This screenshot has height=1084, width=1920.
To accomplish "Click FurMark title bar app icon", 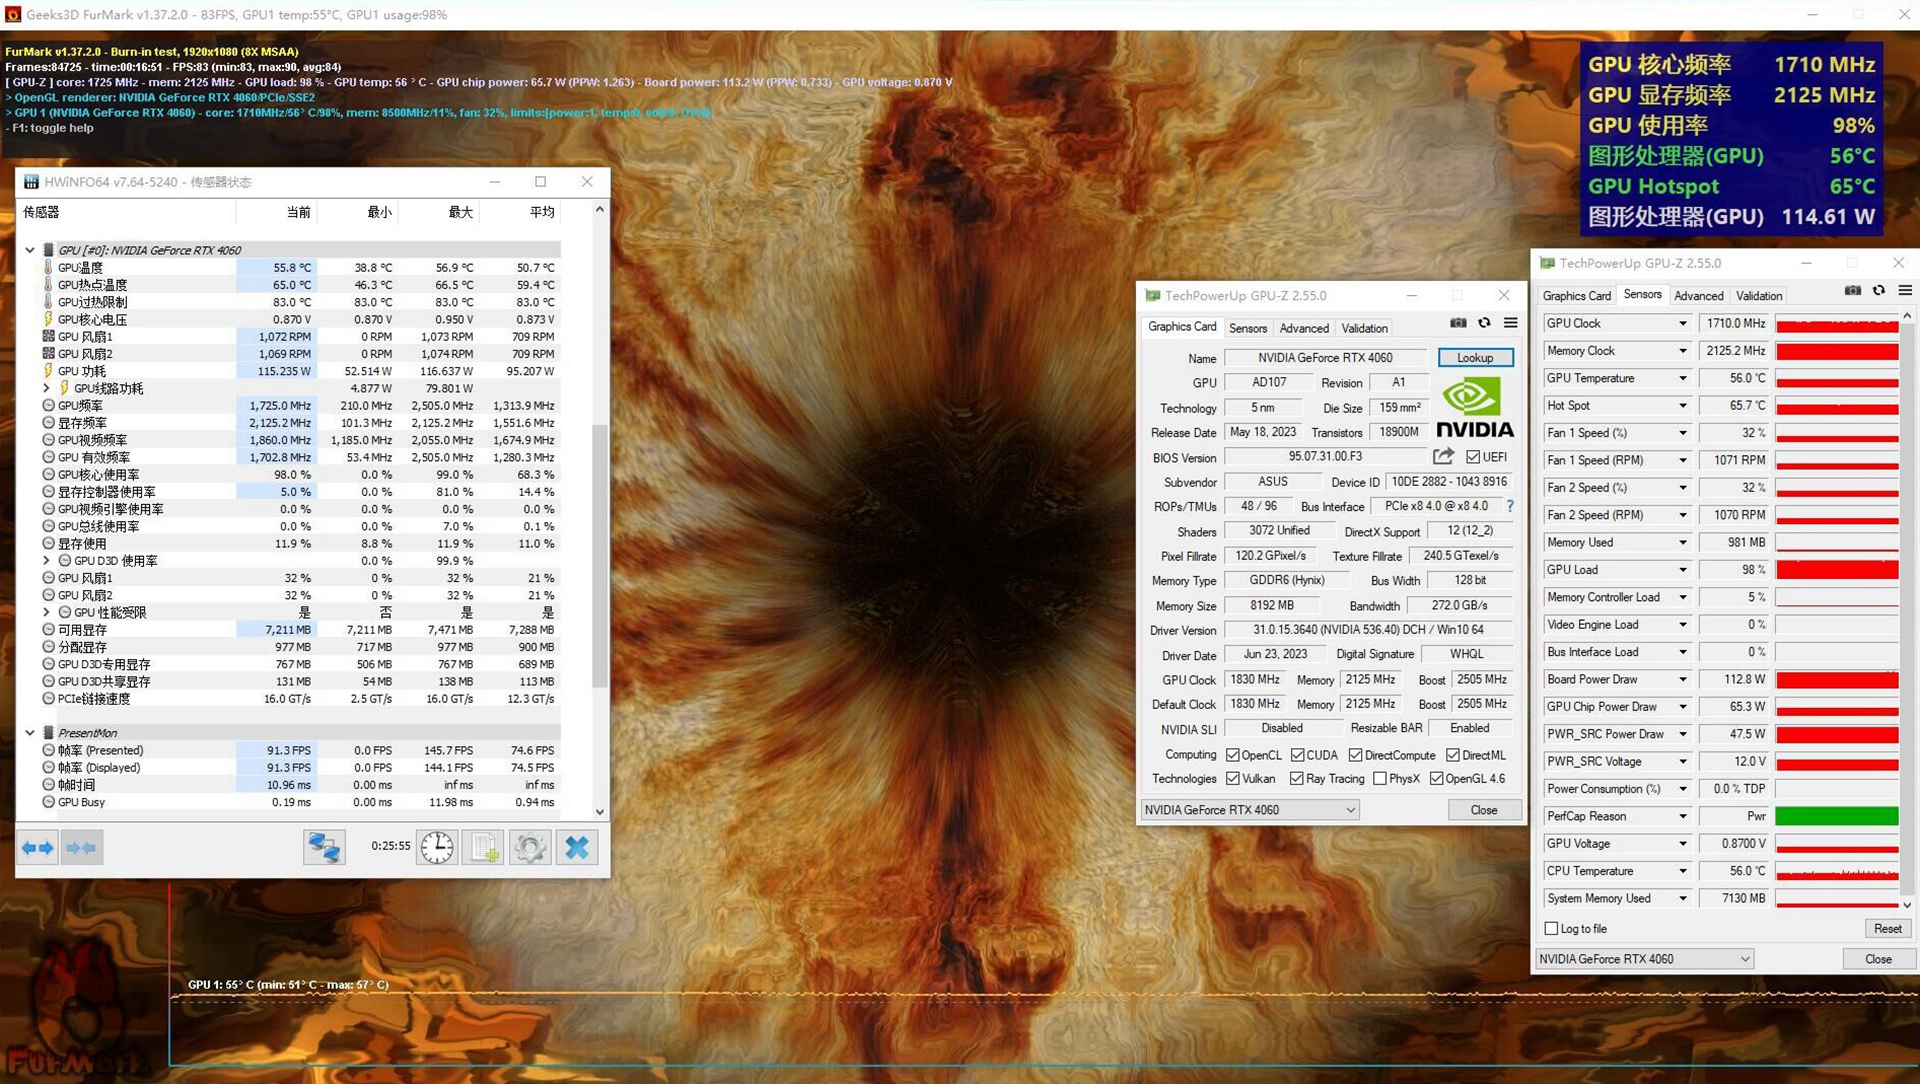I will [13, 14].
